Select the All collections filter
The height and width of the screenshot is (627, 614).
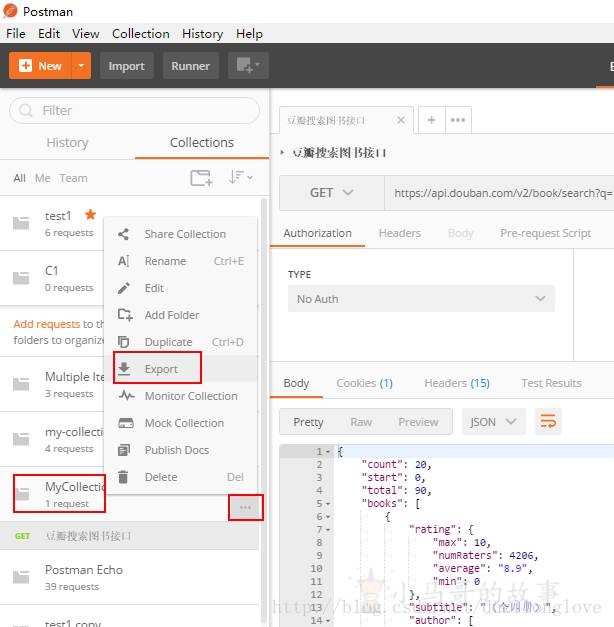coord(19,178)
